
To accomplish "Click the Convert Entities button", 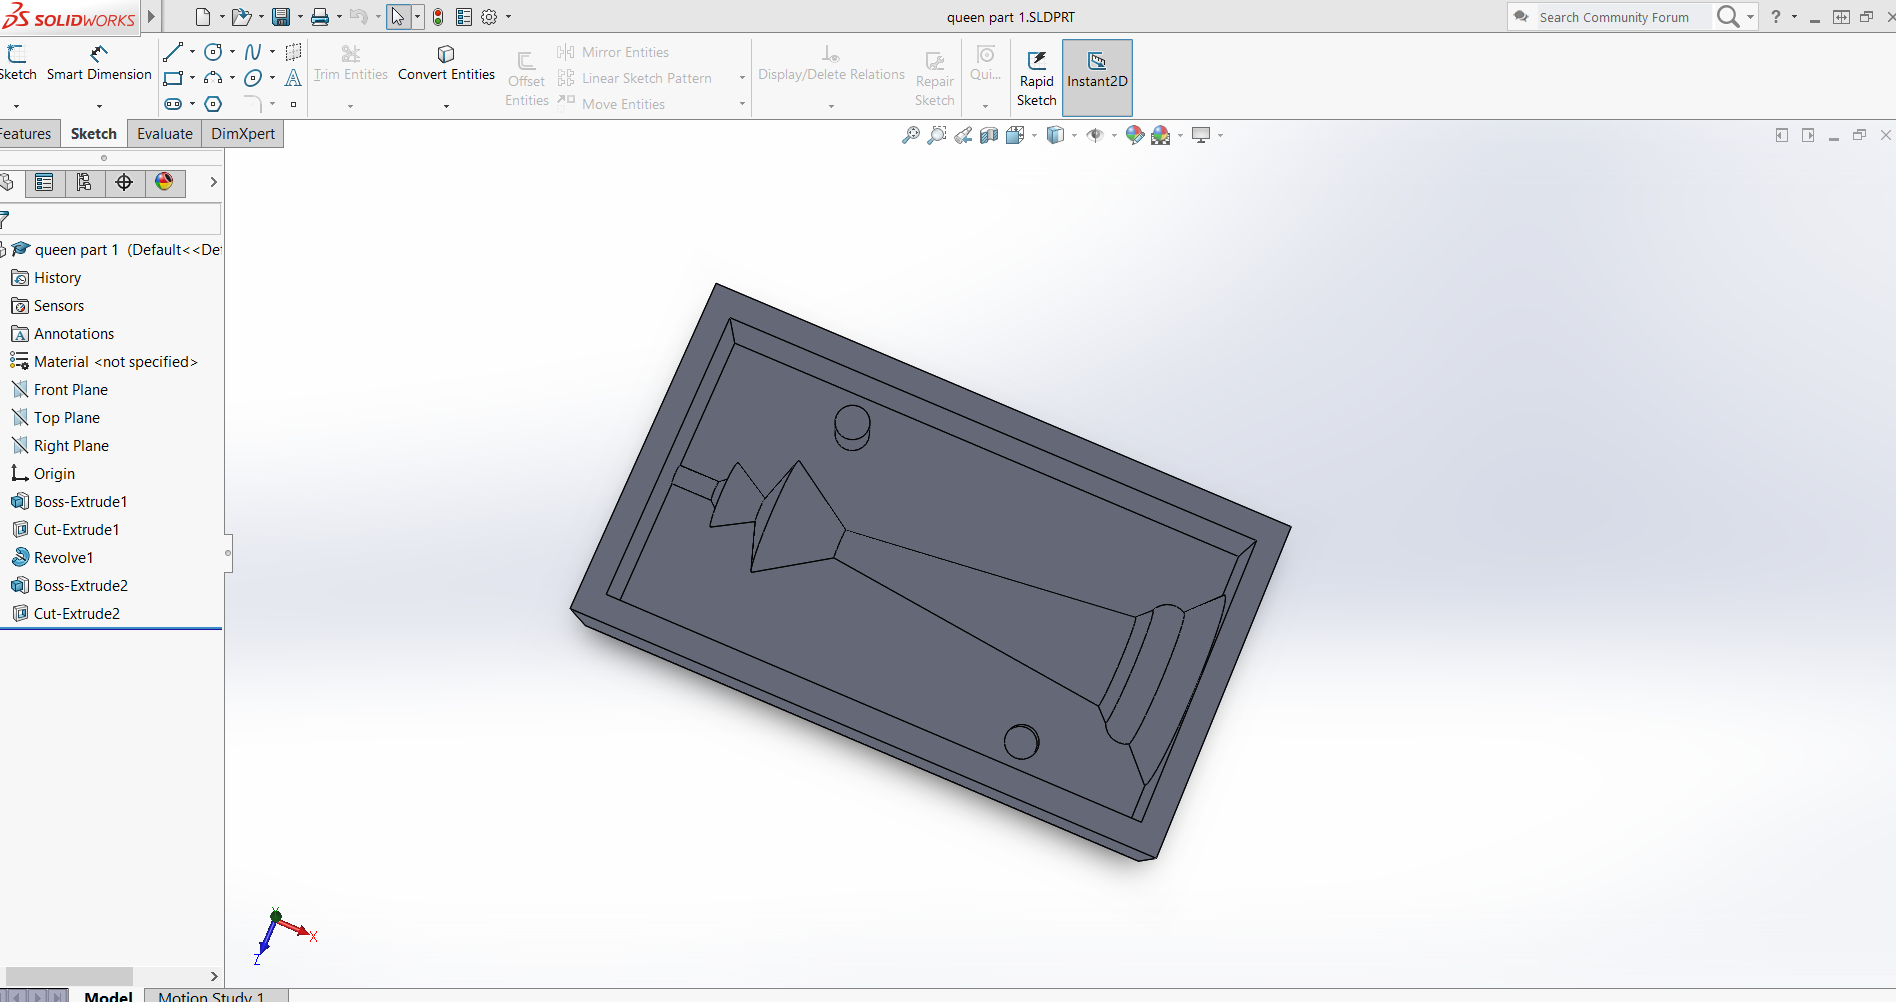I will 446,64.
